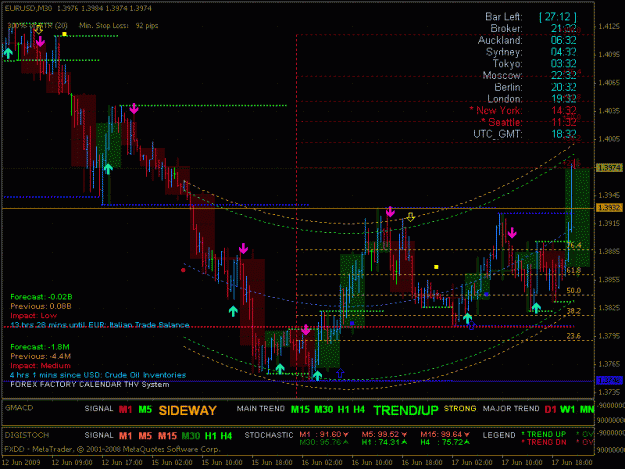This screenshot has height=469, width=625.
Task: Click the 38.2 Fibonacci level label
Action: (x=574, y=311)
